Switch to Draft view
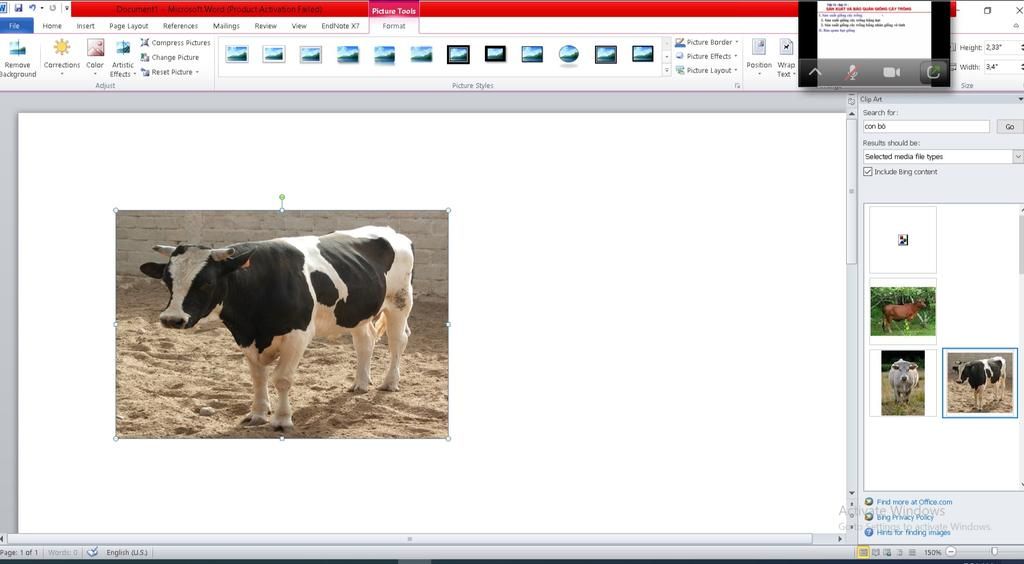This screenshot has width=1024, height=564. tap(912, 553)
